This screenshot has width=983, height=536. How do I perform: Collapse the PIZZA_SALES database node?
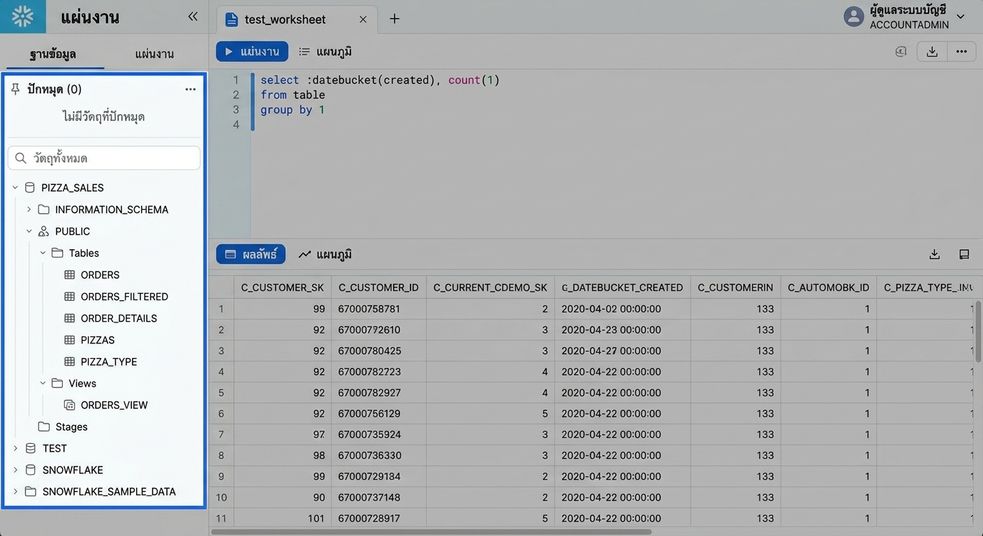pyautogui.click(x=15, y=187)
